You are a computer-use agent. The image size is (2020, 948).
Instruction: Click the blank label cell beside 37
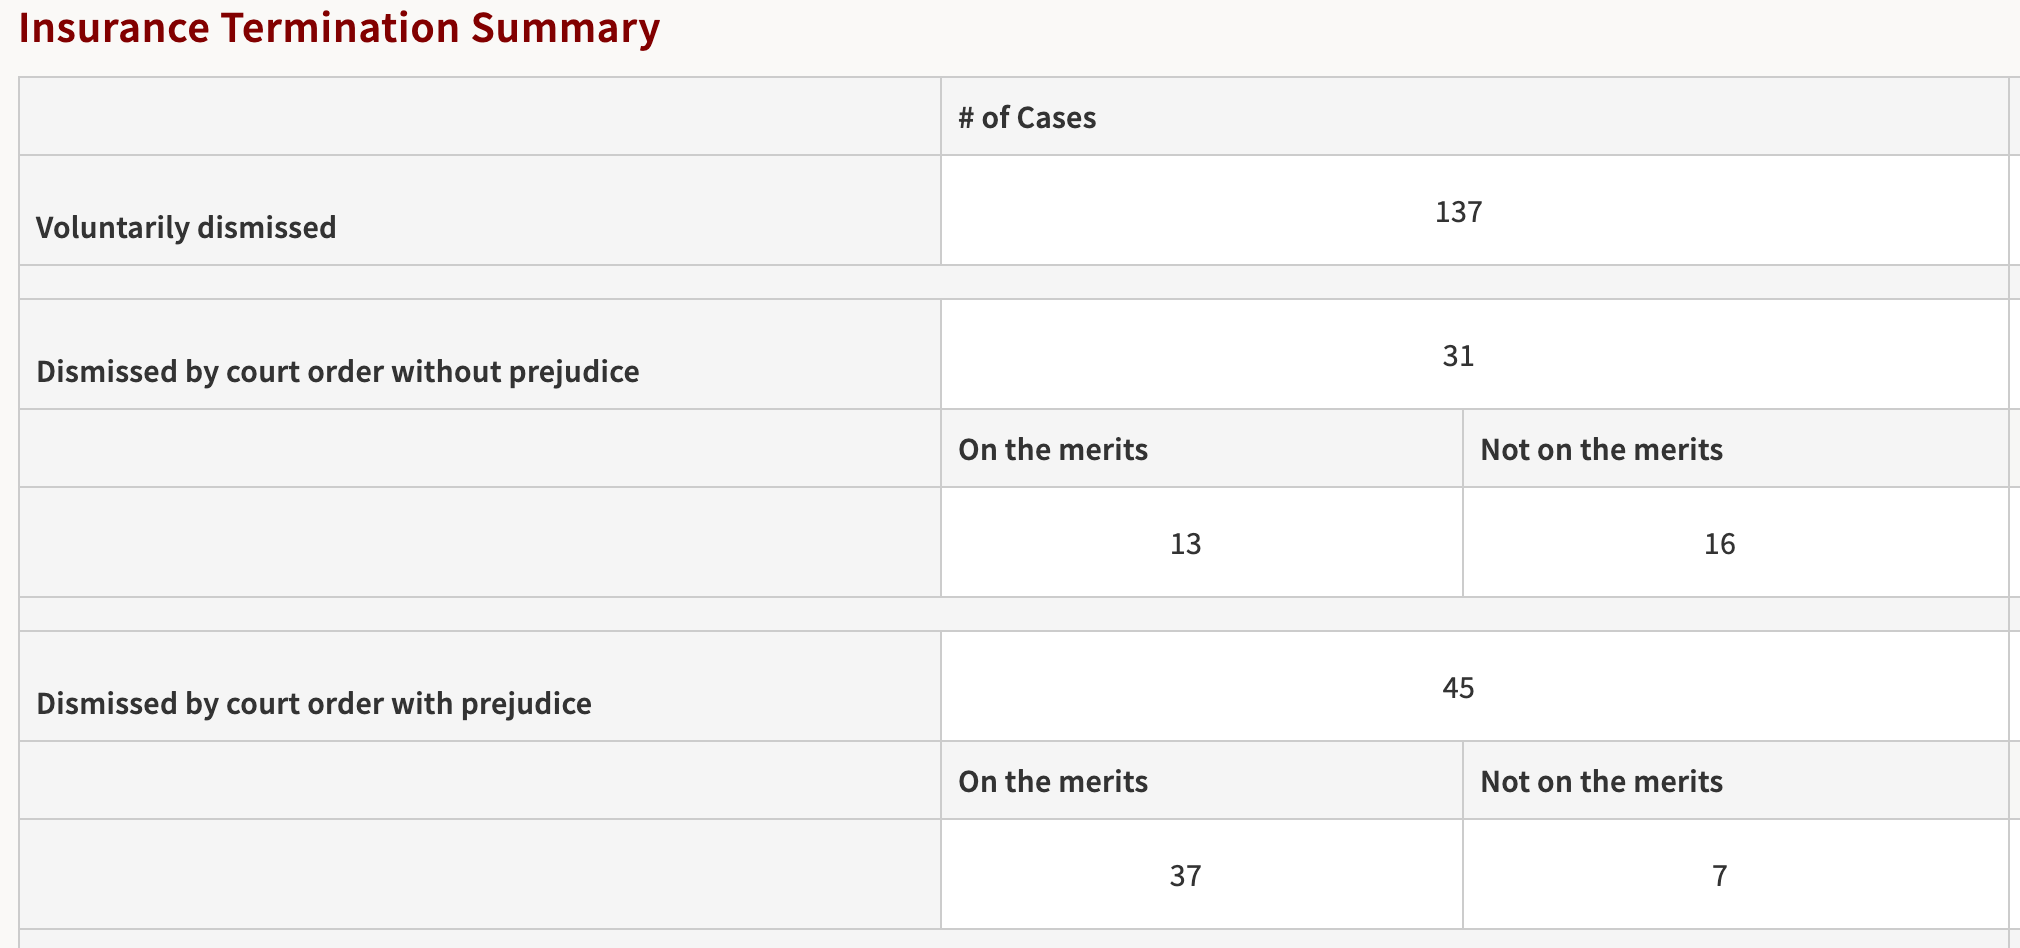480,874
